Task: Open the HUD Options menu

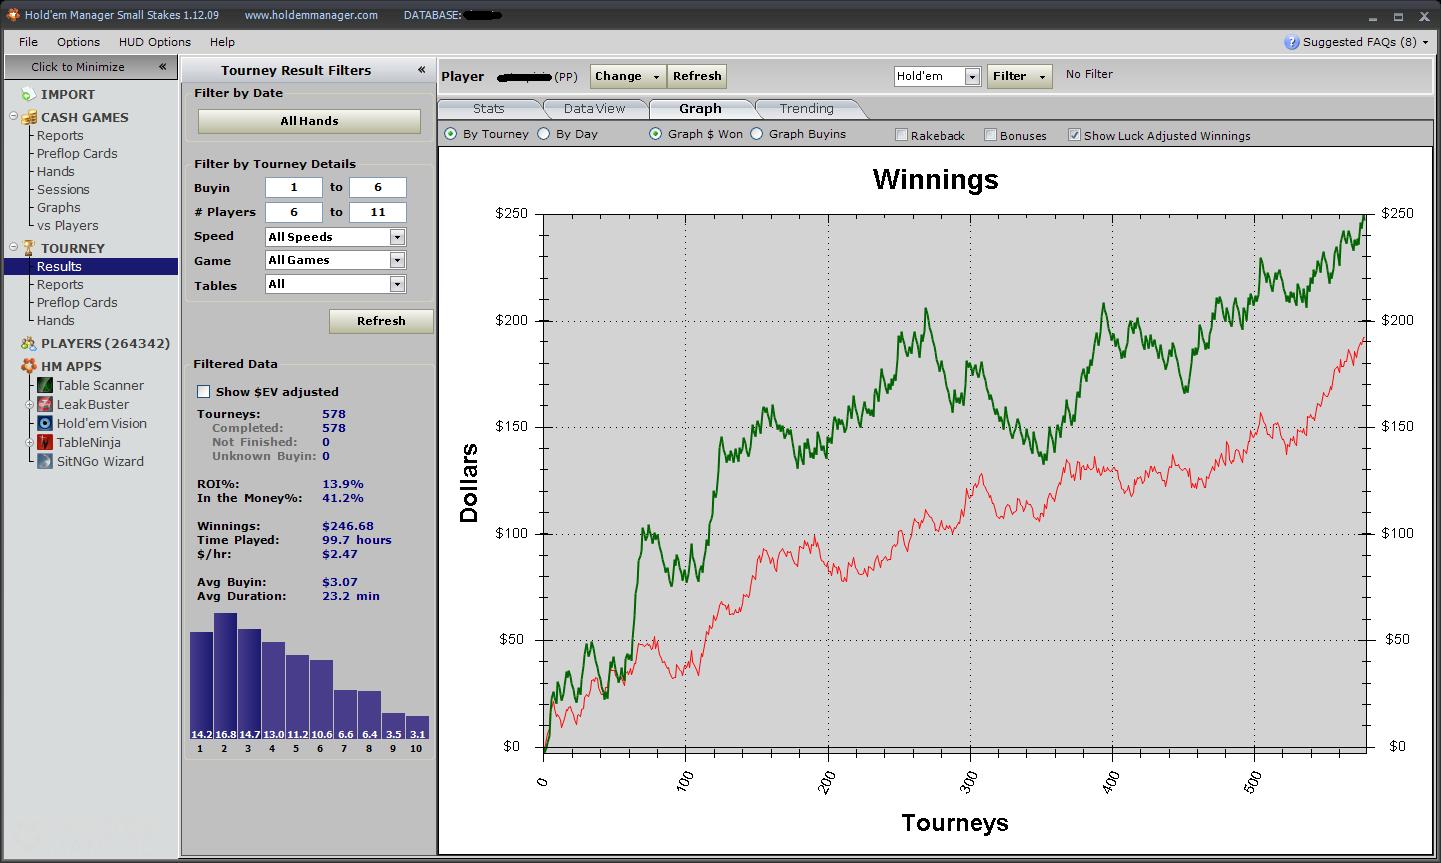Action: coord(155,42)
